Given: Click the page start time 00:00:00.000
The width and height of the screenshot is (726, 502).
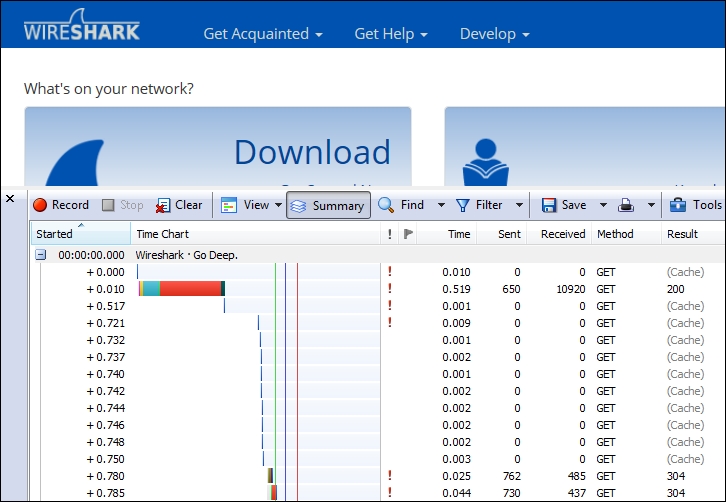Looking at the screenshot, I should coord(91,255).
